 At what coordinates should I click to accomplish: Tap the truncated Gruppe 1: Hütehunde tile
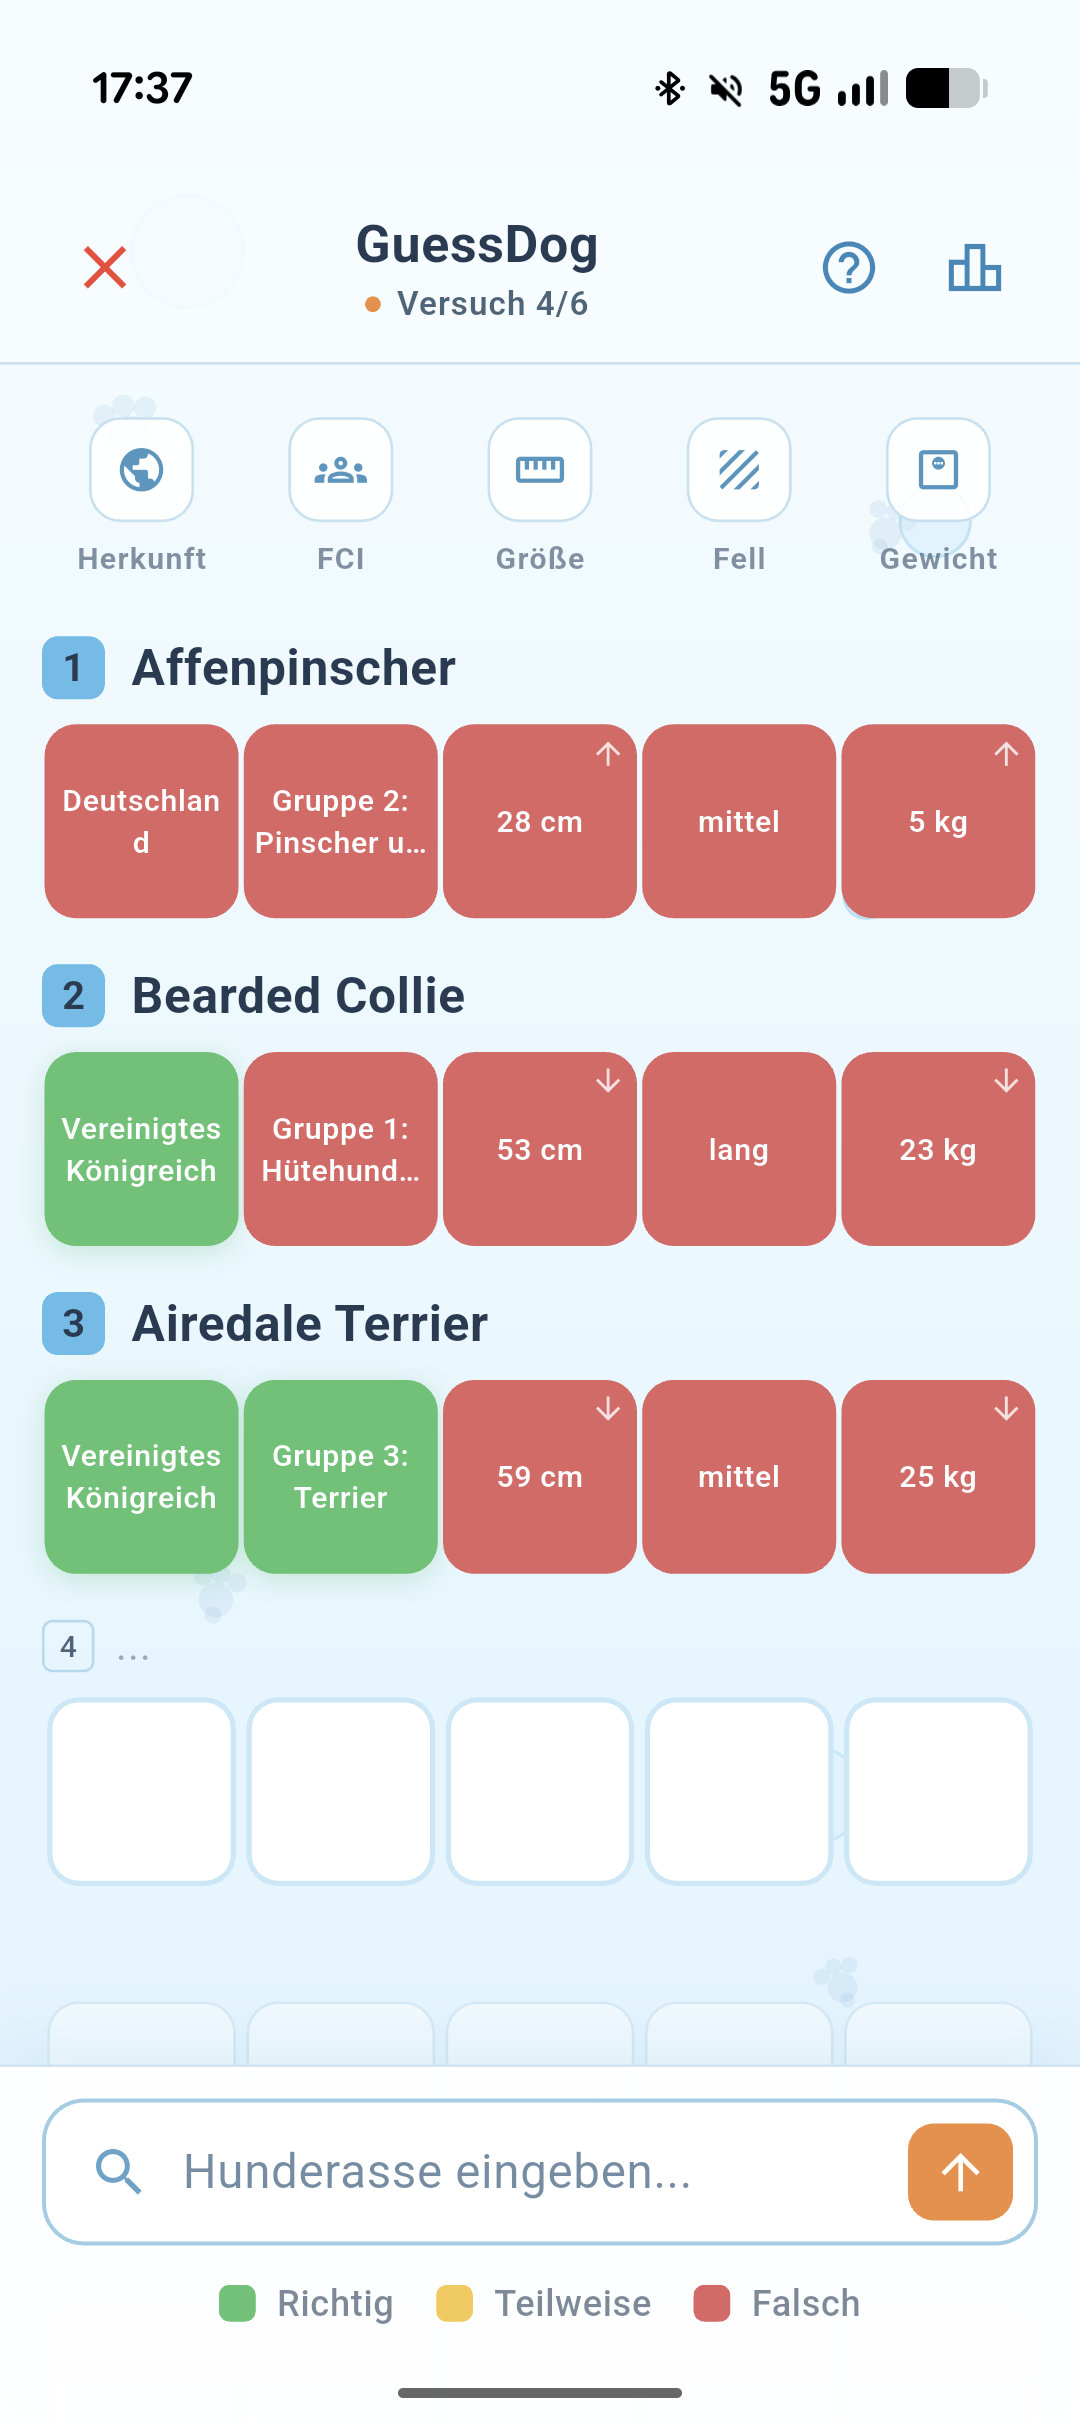[x=341, y=1149]
